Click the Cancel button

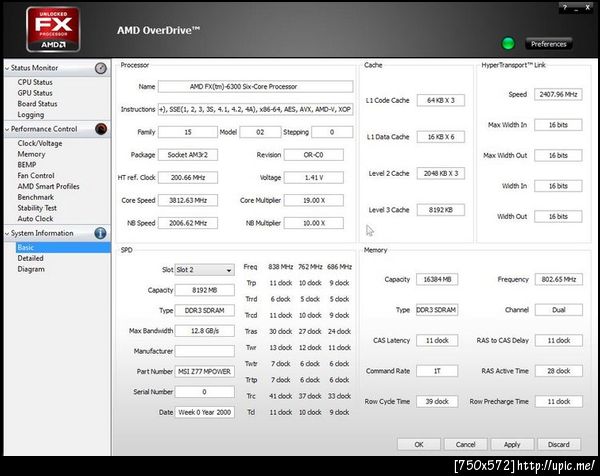(x=465, y=445)
